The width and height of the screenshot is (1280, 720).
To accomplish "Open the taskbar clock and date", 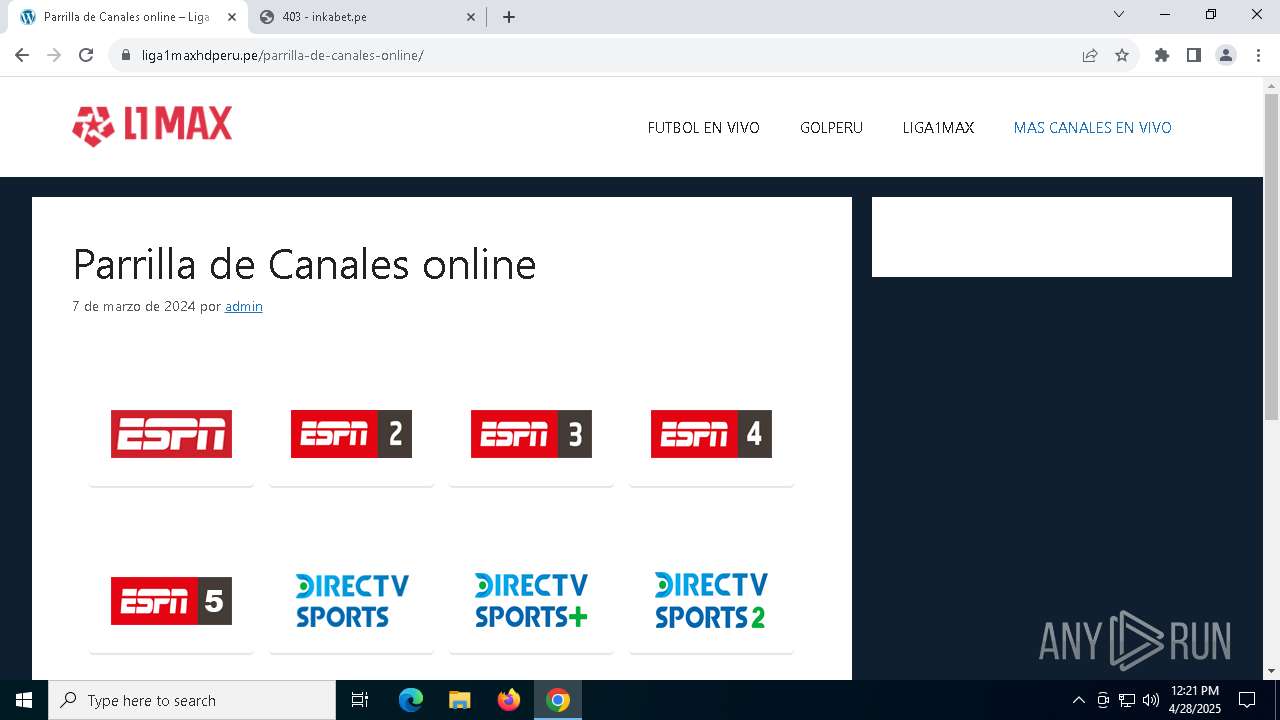I will coord(1195,700).
